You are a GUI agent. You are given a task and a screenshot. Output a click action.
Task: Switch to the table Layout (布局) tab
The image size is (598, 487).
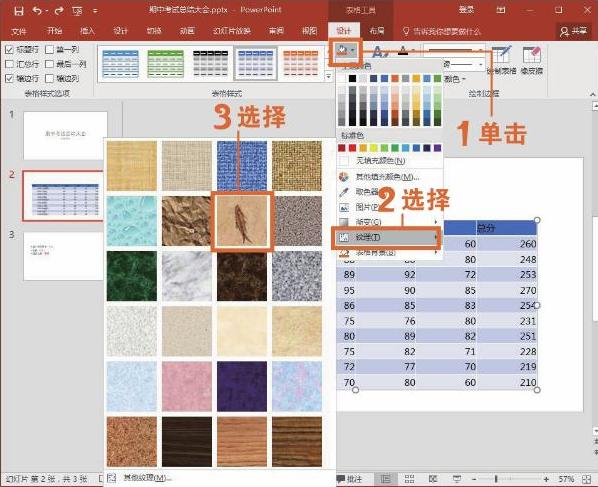pos(377,31)
